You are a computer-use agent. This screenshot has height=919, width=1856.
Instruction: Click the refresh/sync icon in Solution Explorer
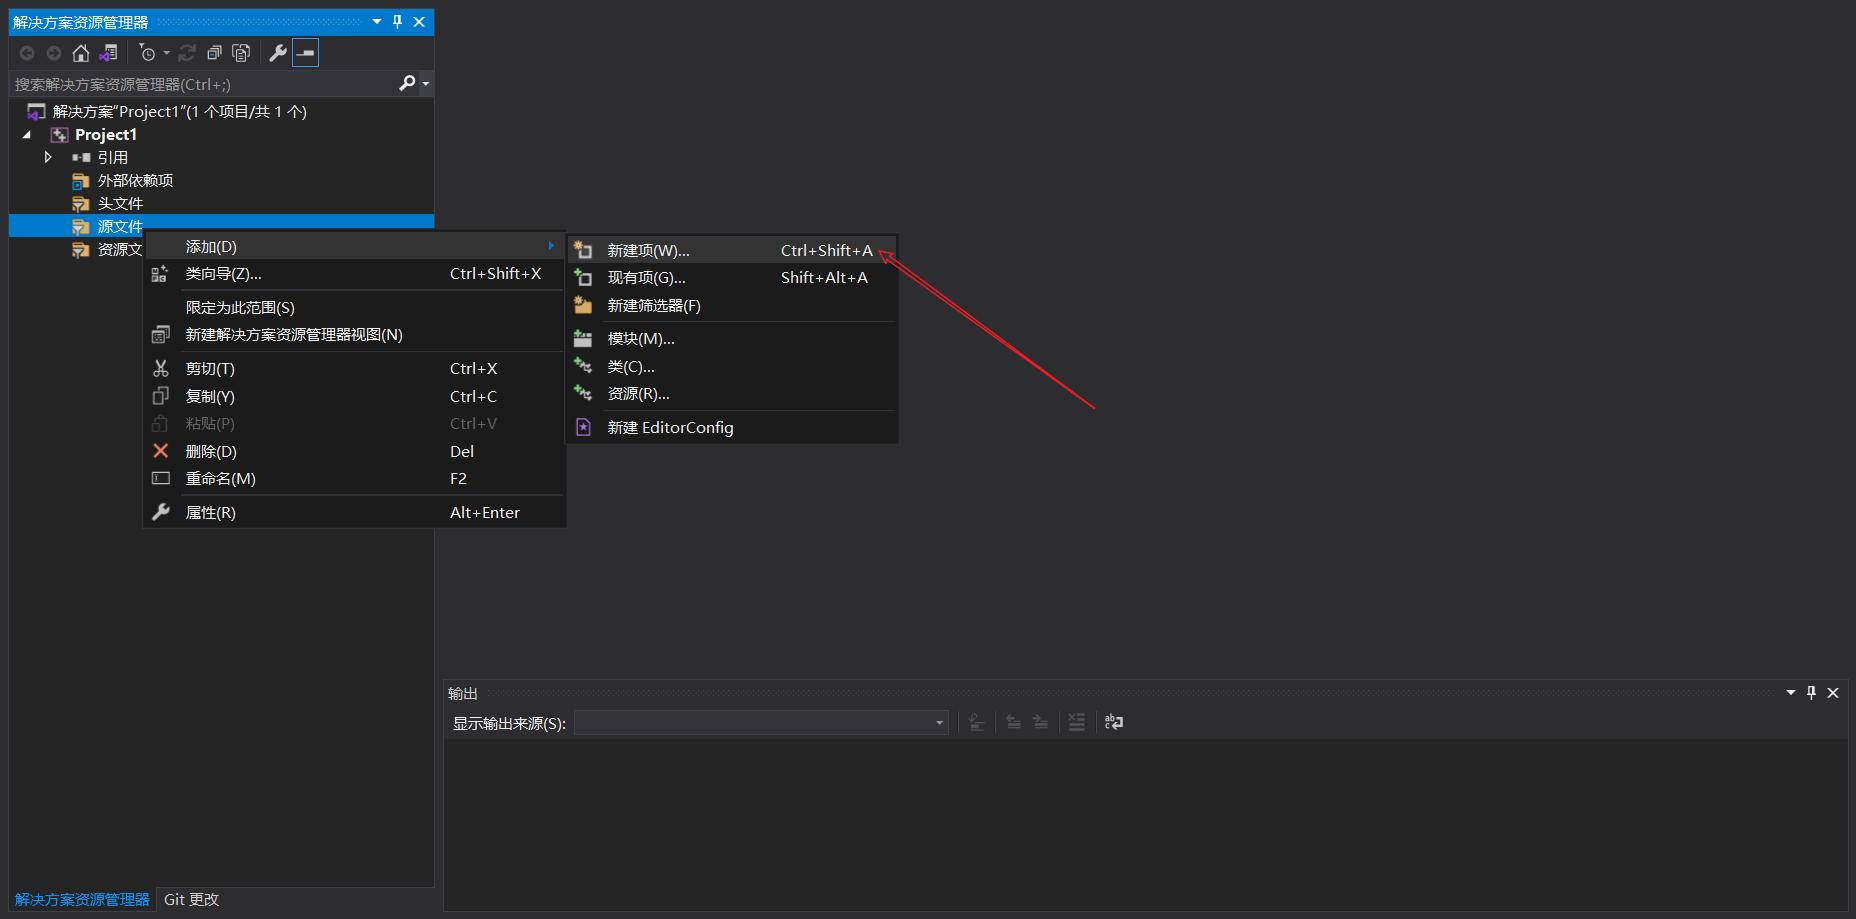coord(187,53)
